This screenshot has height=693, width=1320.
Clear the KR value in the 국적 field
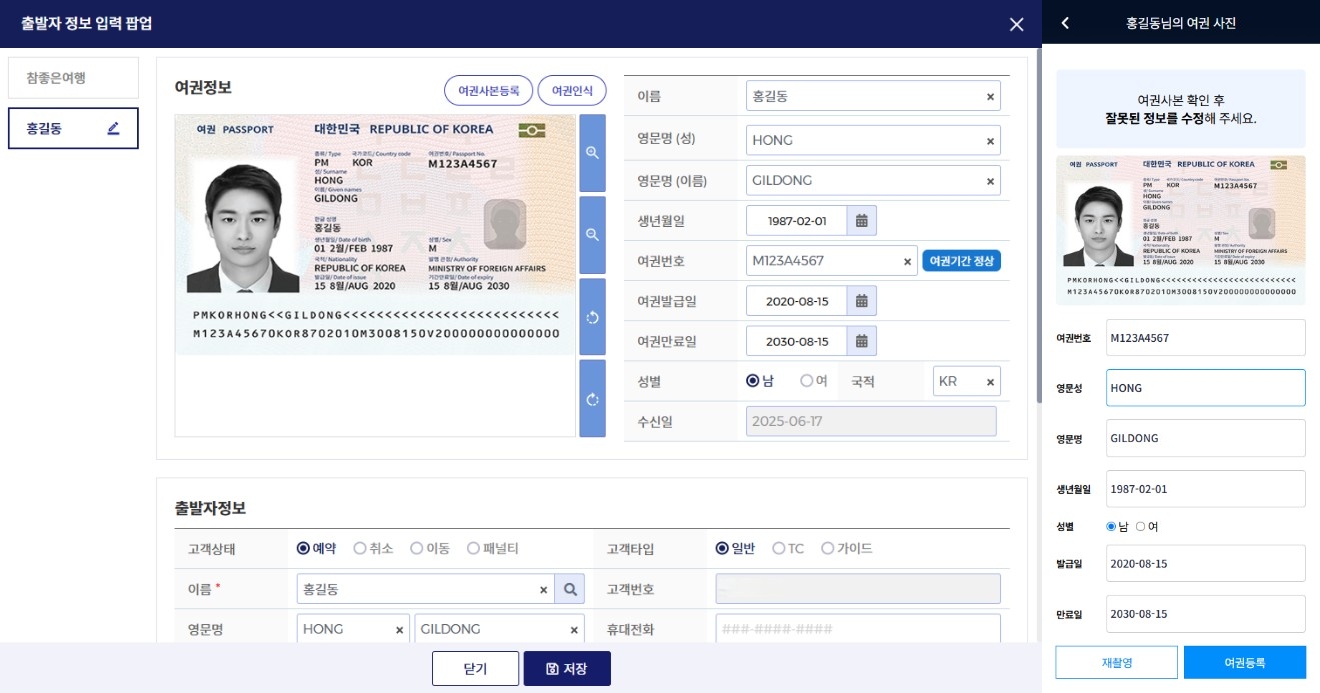(988, 381)
